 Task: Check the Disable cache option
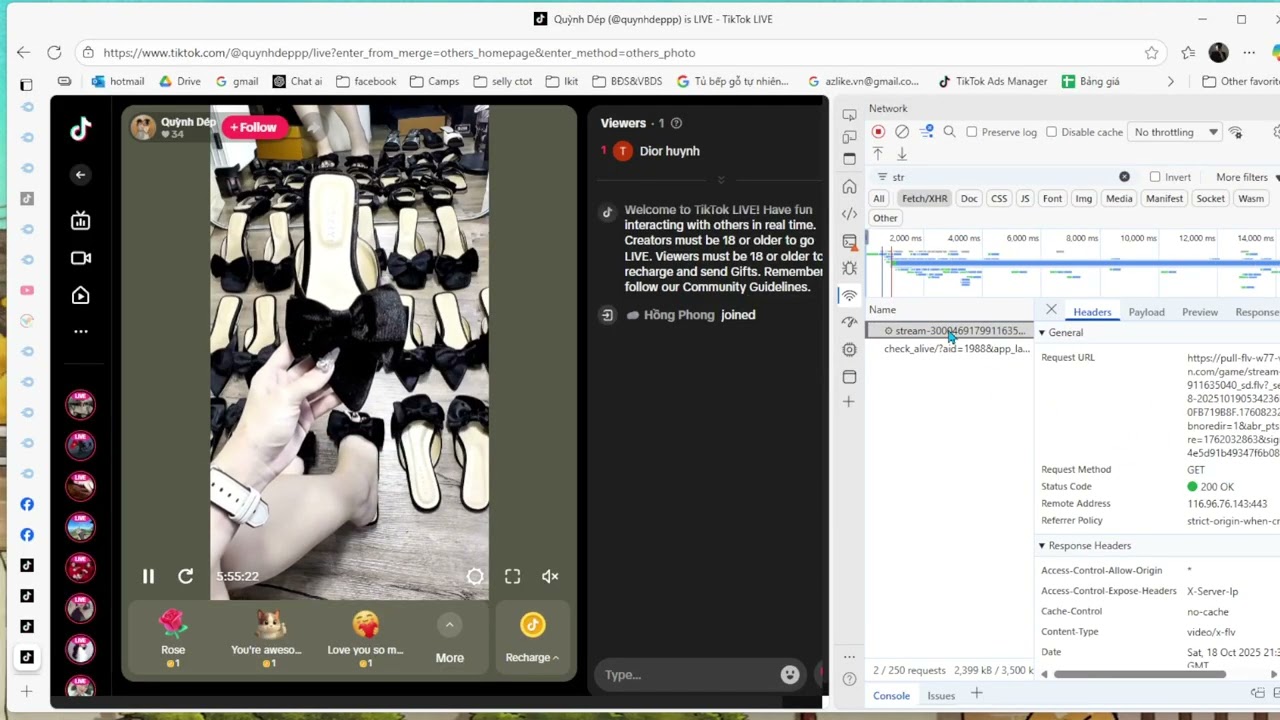(1052, 132)
